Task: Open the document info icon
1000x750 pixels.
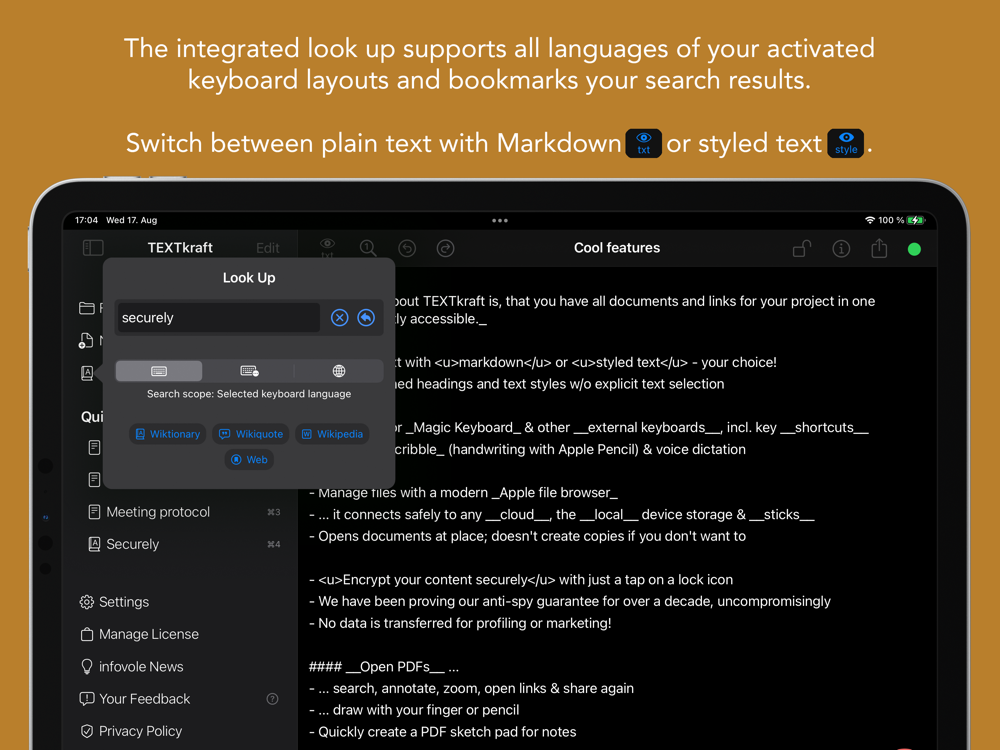Action: (841, 249)
